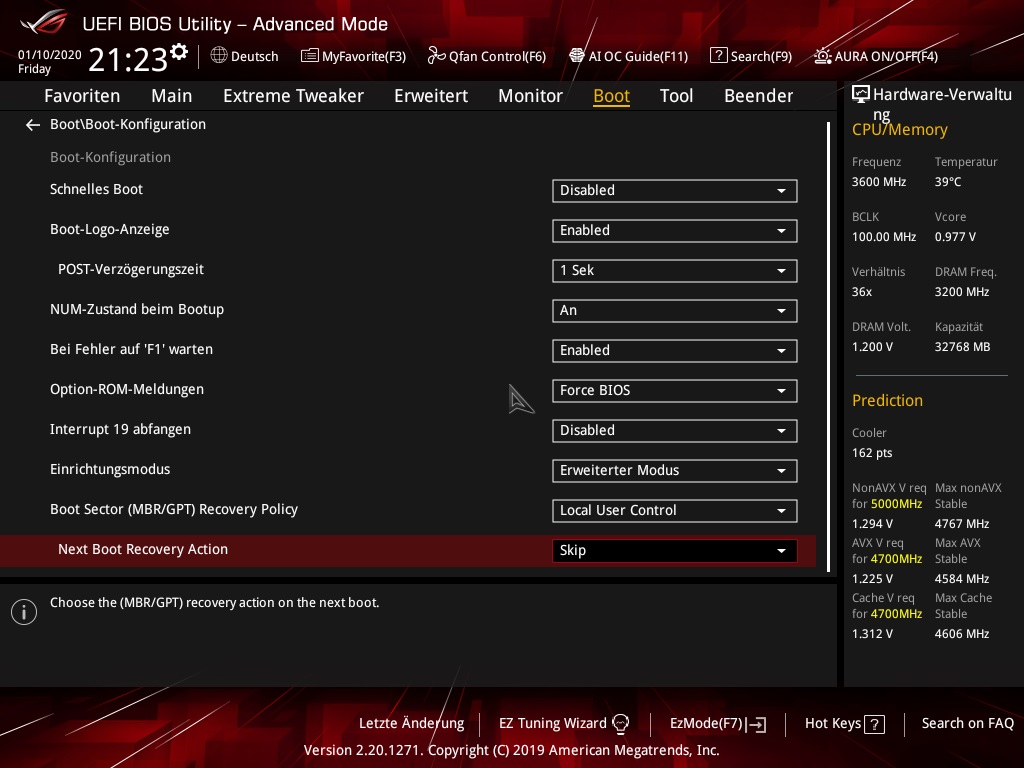Viewport: 1024px width, 768px height.
Task: Open Search(F9) tool
Action: tap(751, 56)
